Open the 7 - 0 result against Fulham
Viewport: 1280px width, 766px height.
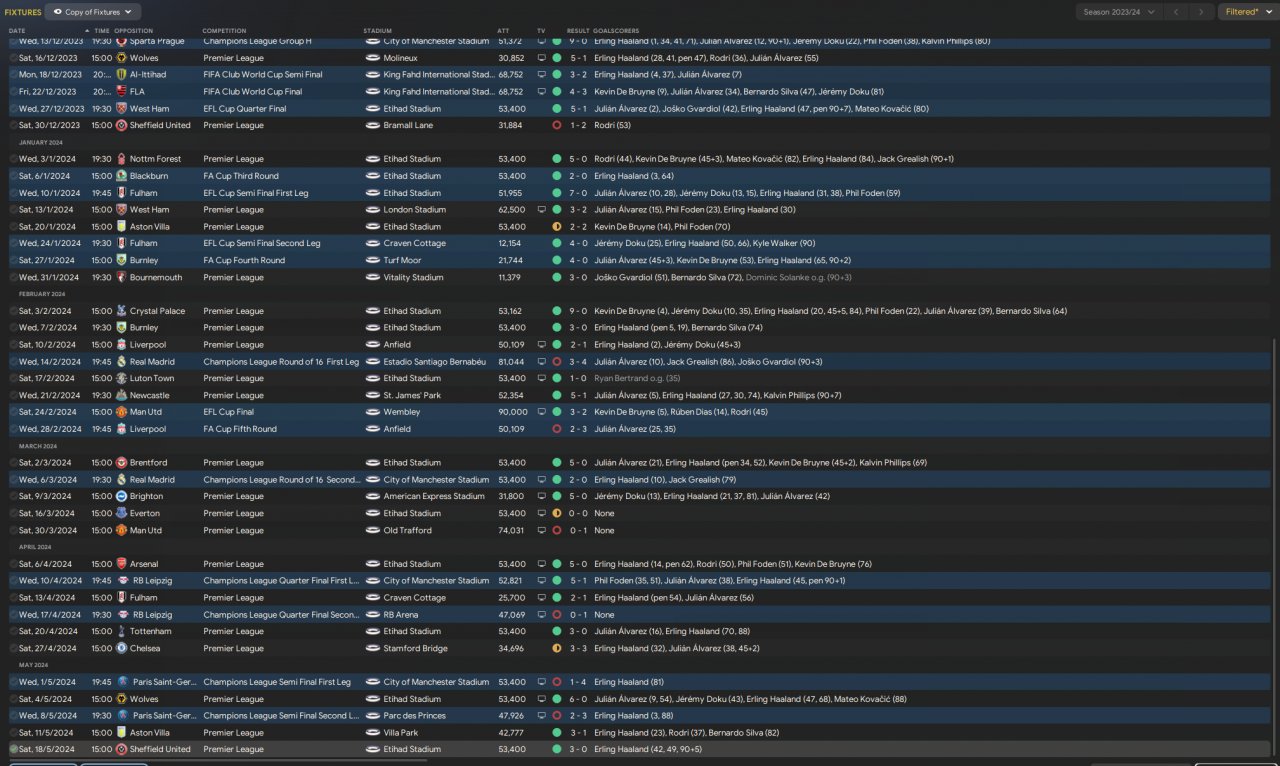(580, 193)
